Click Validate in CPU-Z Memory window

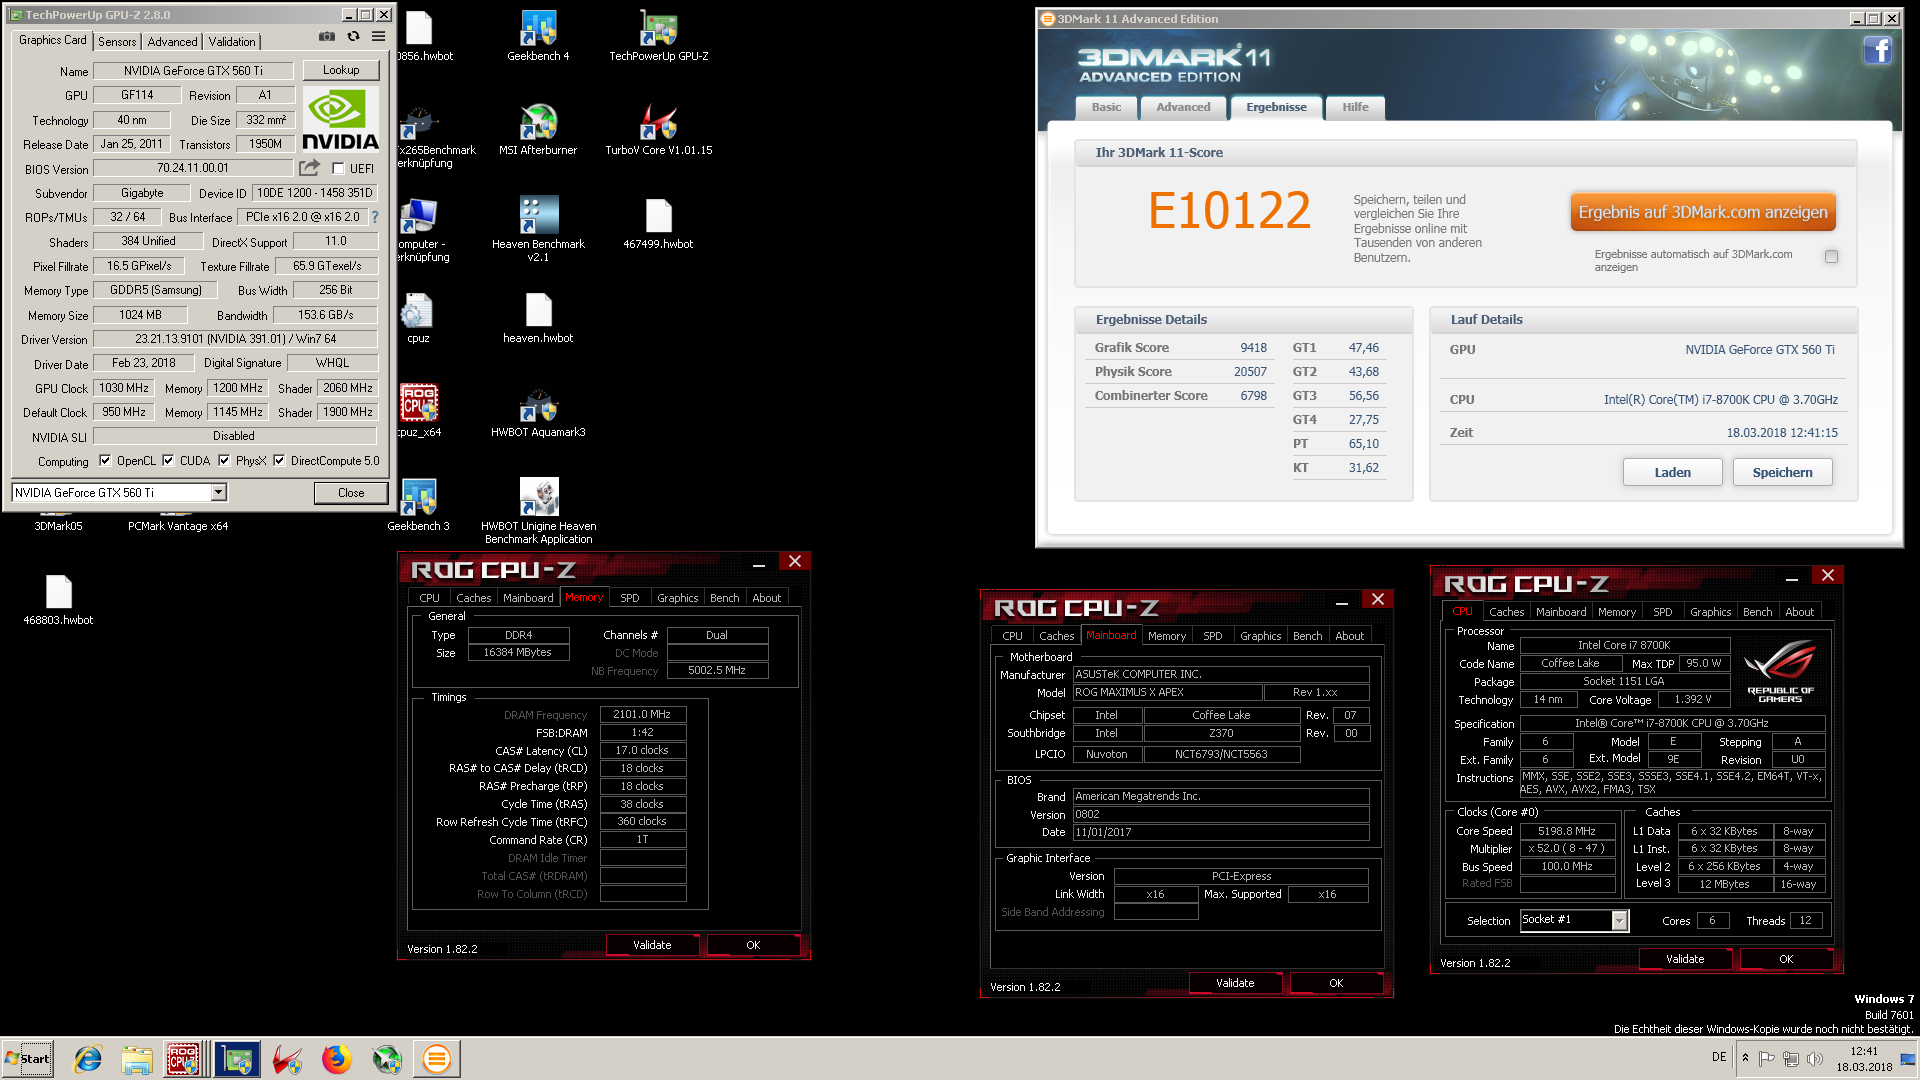click(x=652, y=945)
